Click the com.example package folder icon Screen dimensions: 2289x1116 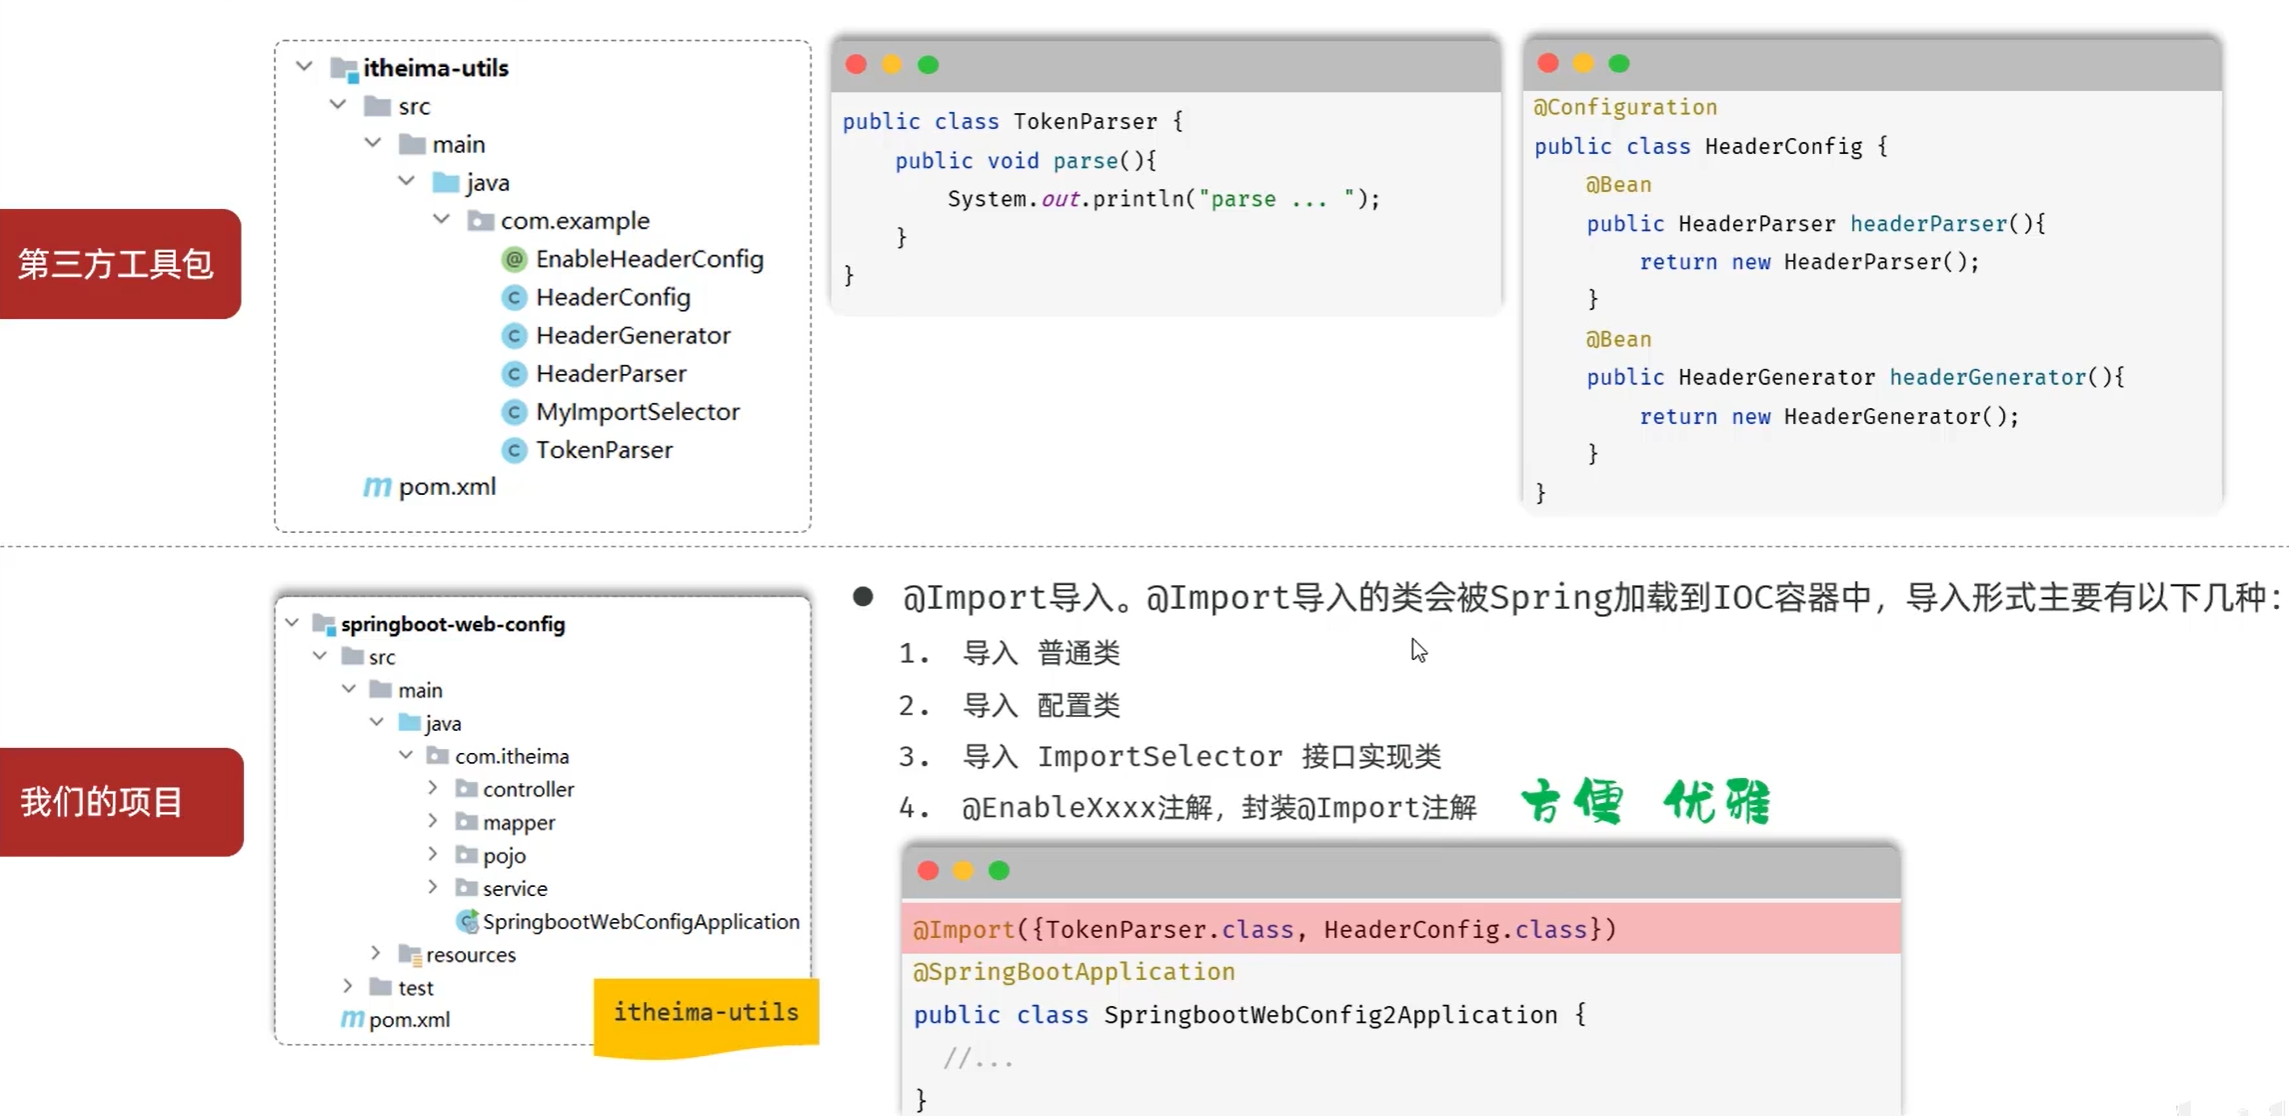[x=480, y=221]
